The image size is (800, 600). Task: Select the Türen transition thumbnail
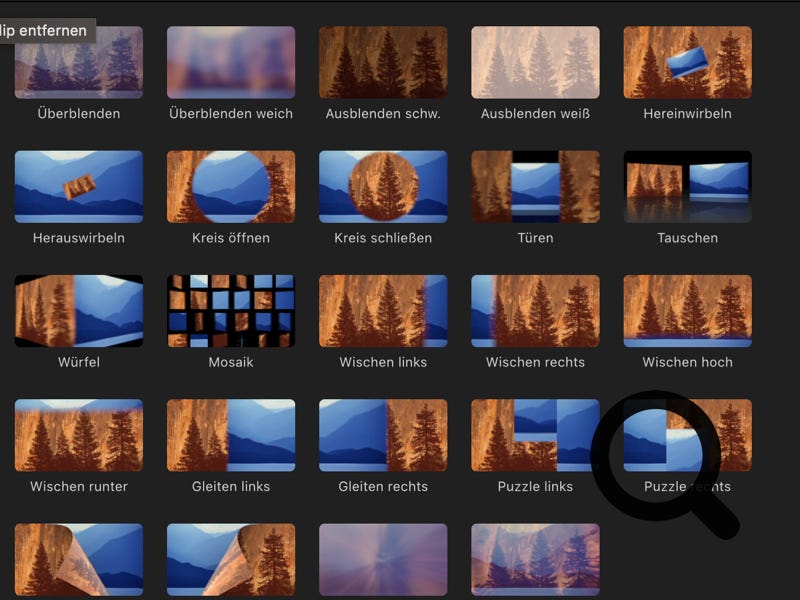(535, 186)
